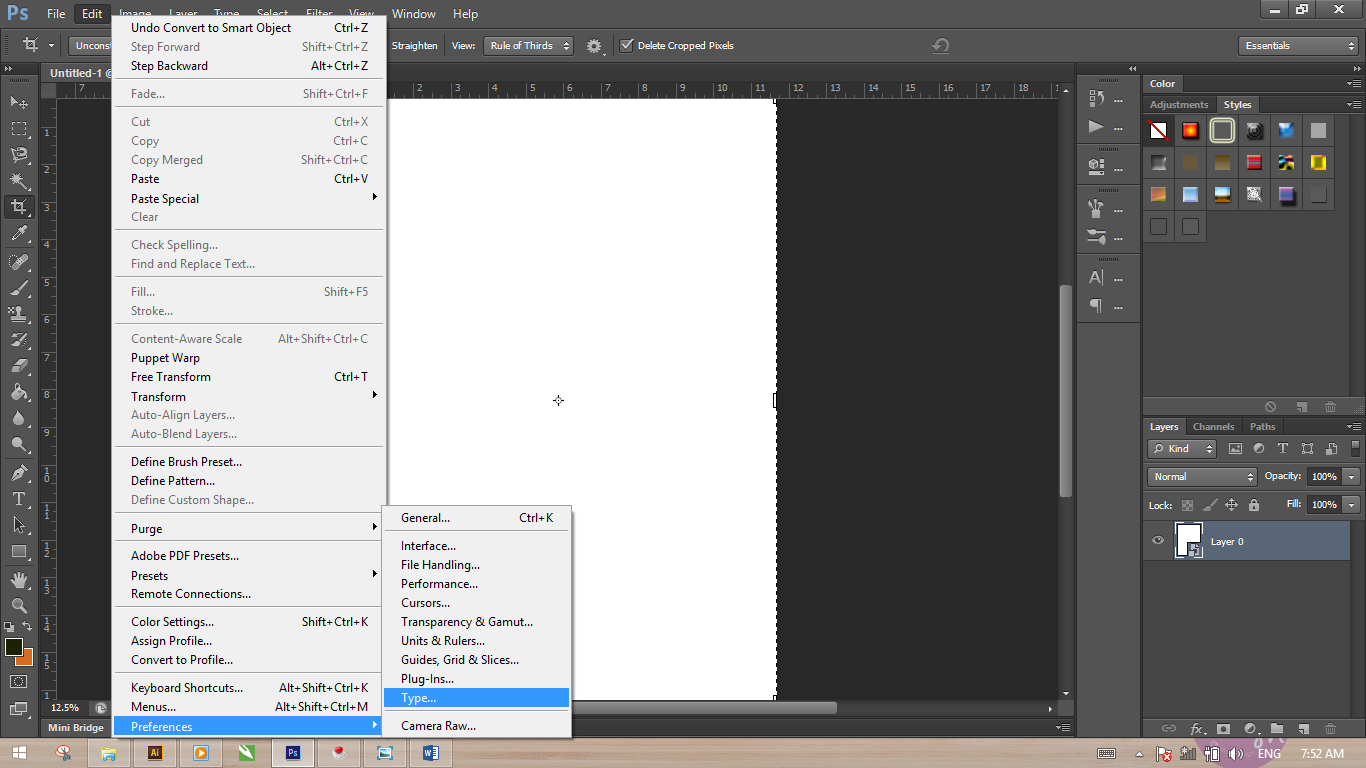Viewport: 1366px width, 768px height.
Task: Toggle Layer 0 visibility
Action: click(1157, 540)
